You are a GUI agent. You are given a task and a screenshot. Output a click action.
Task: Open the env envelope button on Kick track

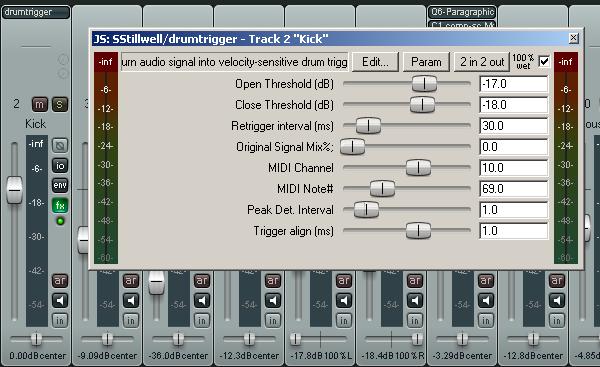pos(60,185)
